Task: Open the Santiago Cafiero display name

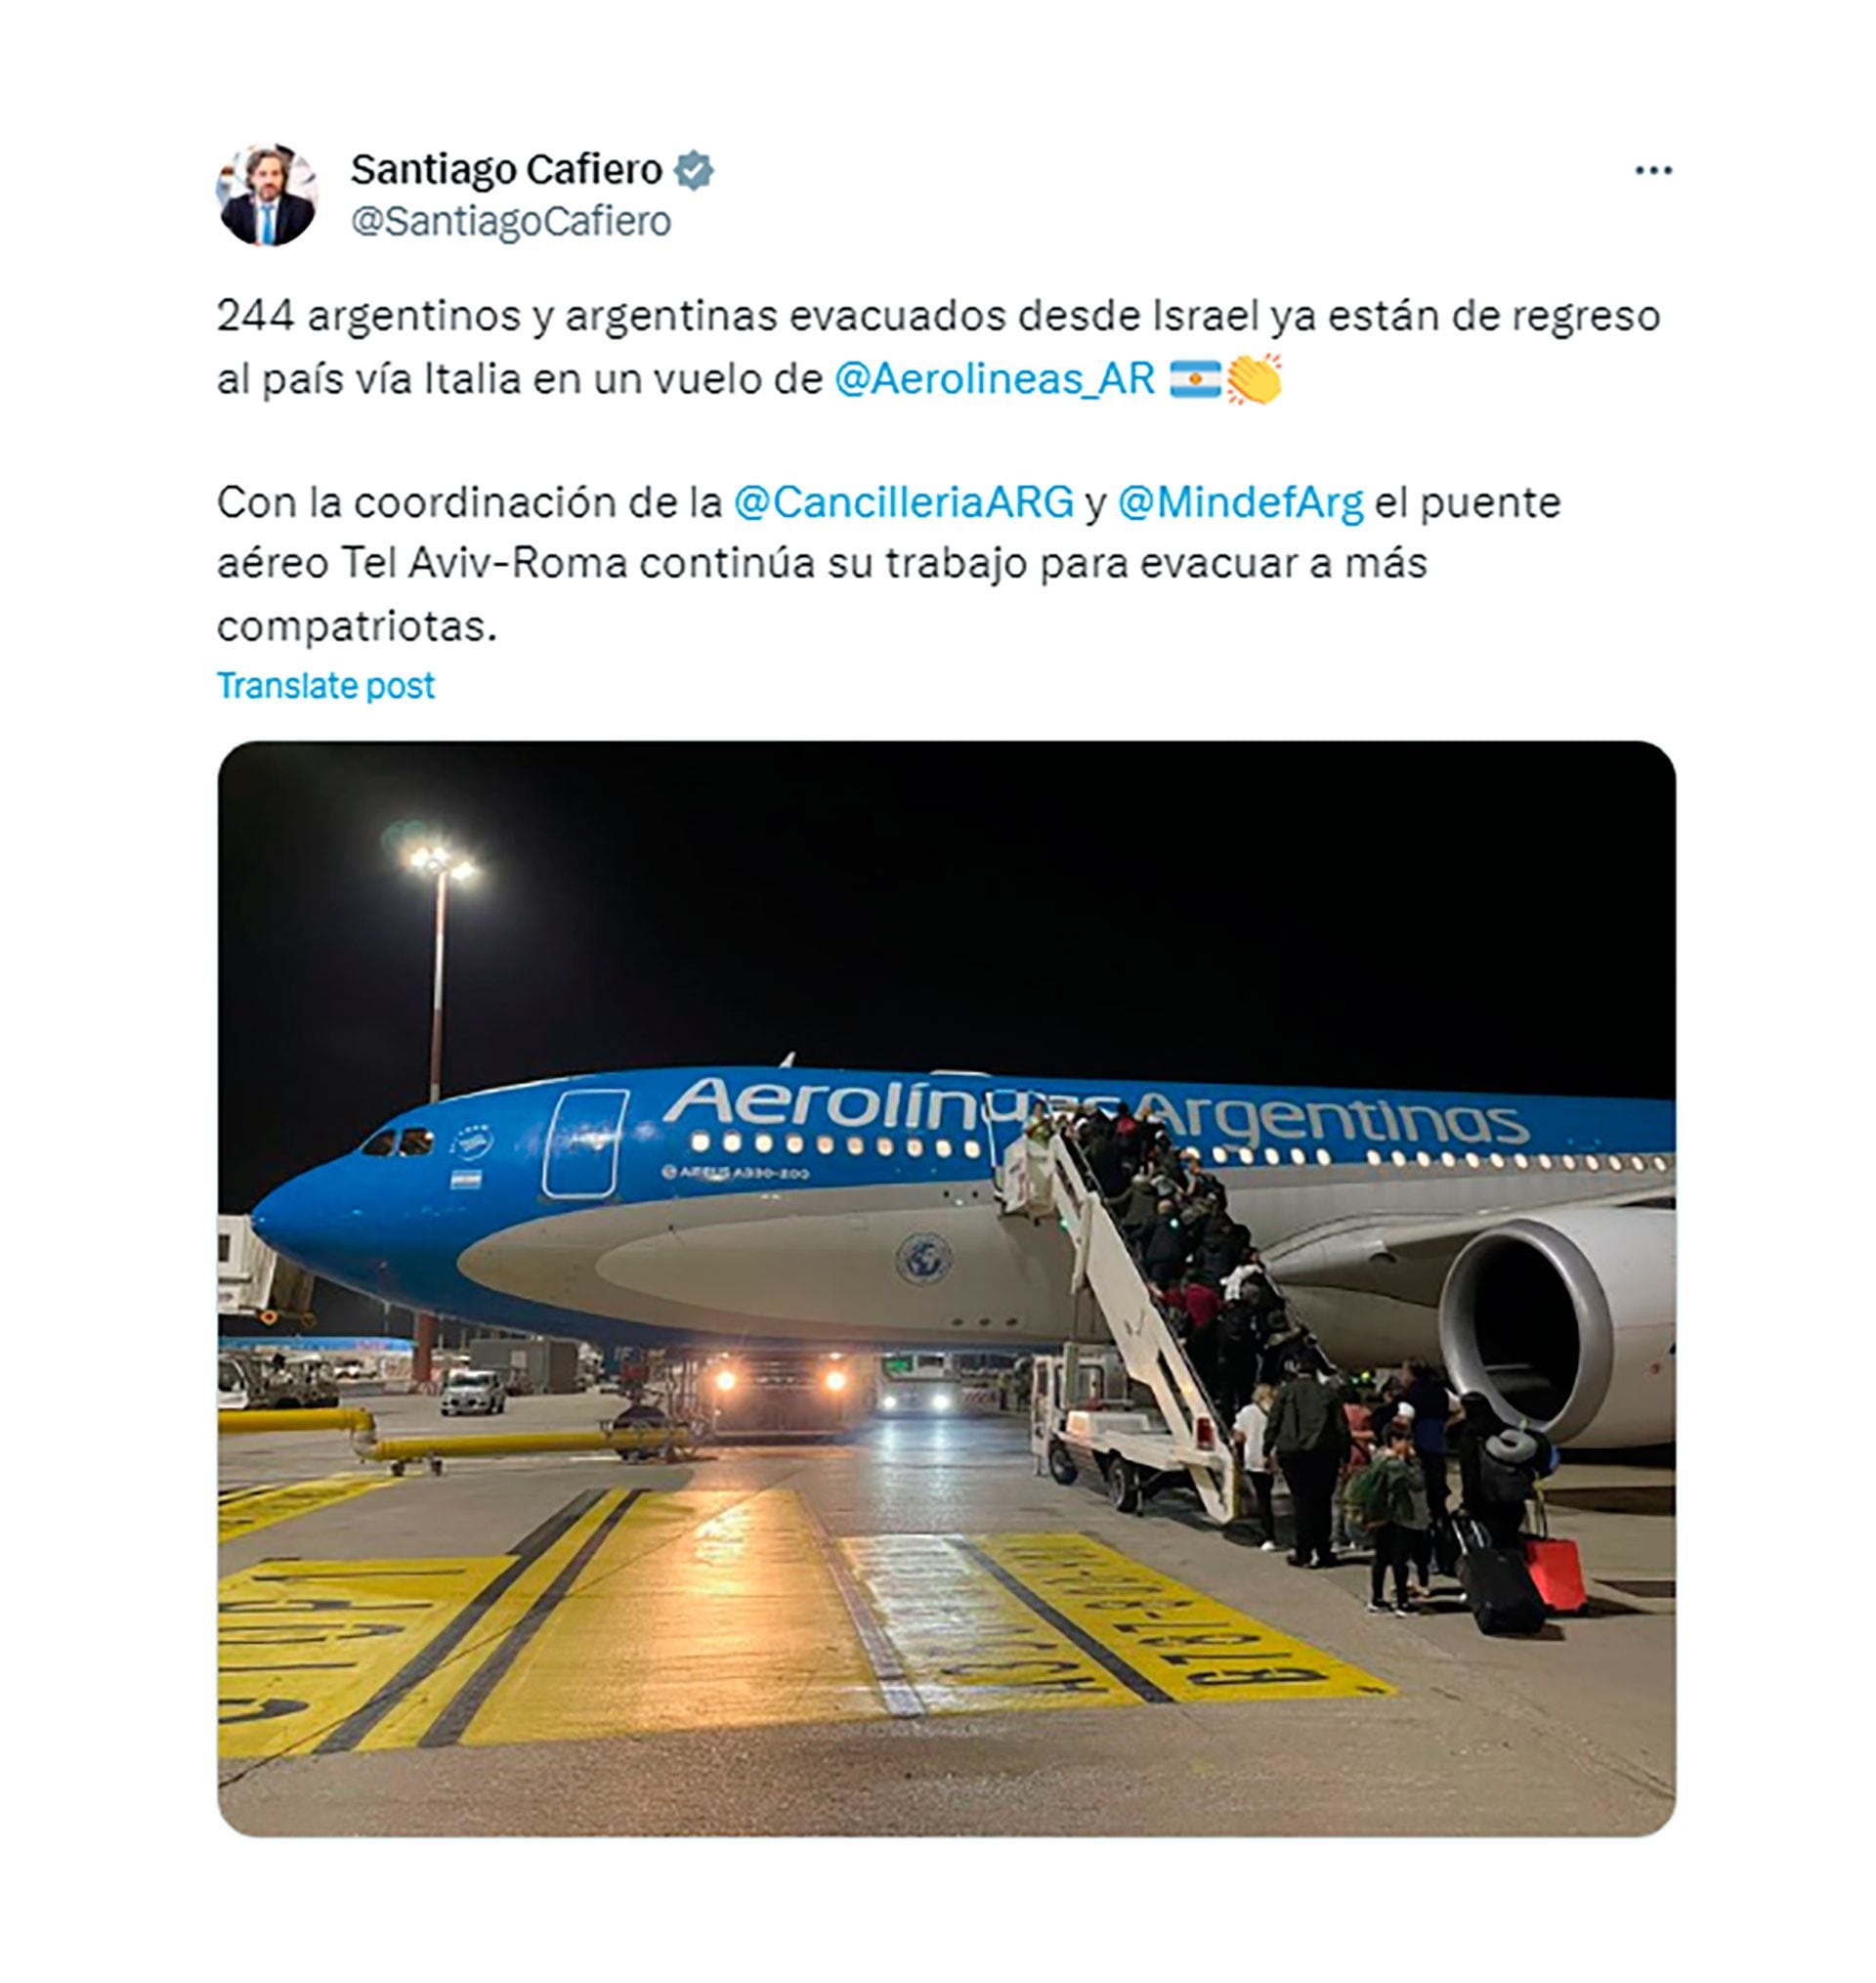Action: 506,170
